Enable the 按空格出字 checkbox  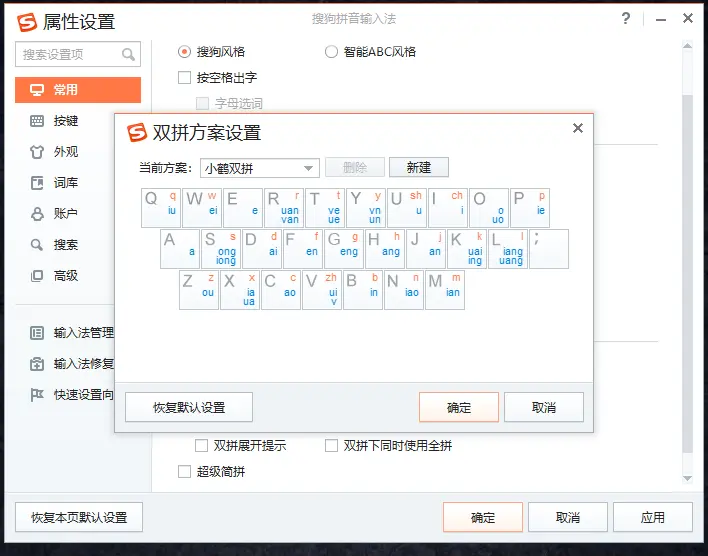184,78
